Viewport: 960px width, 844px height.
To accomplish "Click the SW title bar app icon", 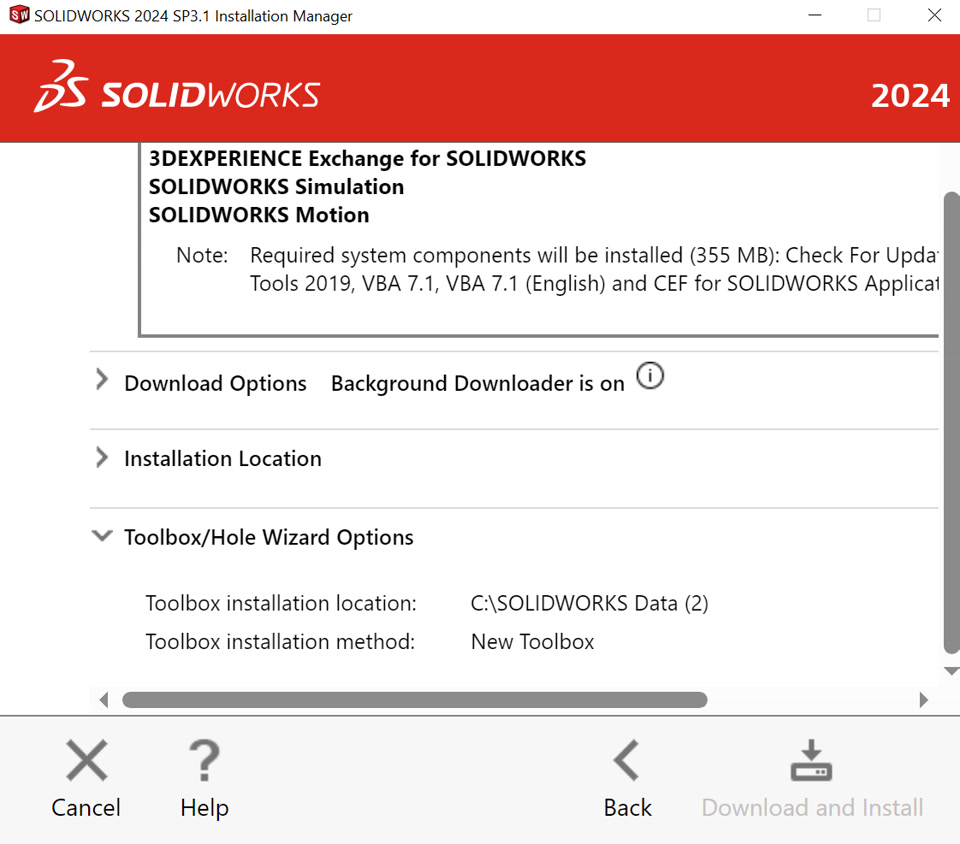I will tap(19, 16).
